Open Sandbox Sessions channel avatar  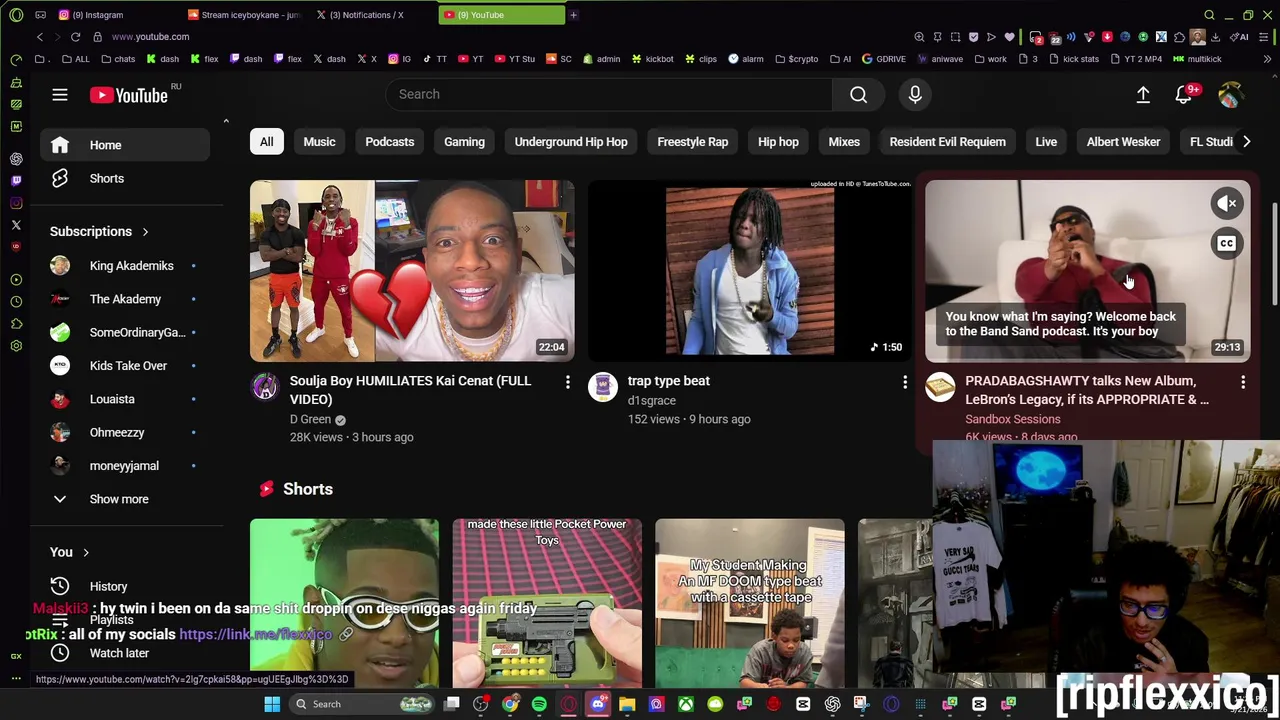tap(940, 387)
